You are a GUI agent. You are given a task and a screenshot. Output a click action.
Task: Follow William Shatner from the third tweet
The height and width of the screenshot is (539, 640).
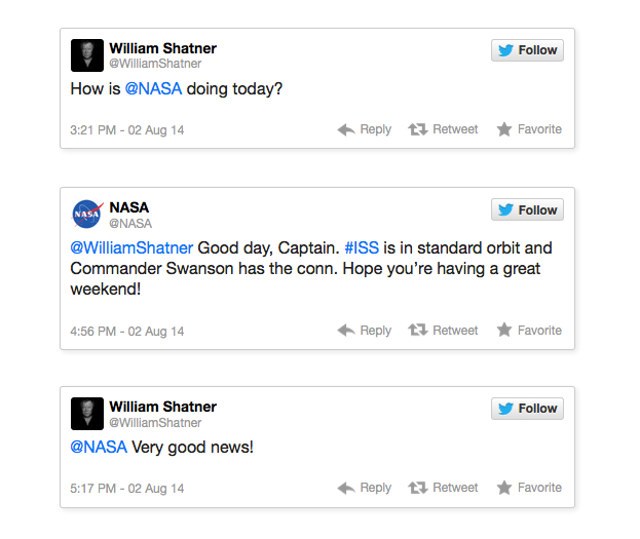click(x=527, y=408)
